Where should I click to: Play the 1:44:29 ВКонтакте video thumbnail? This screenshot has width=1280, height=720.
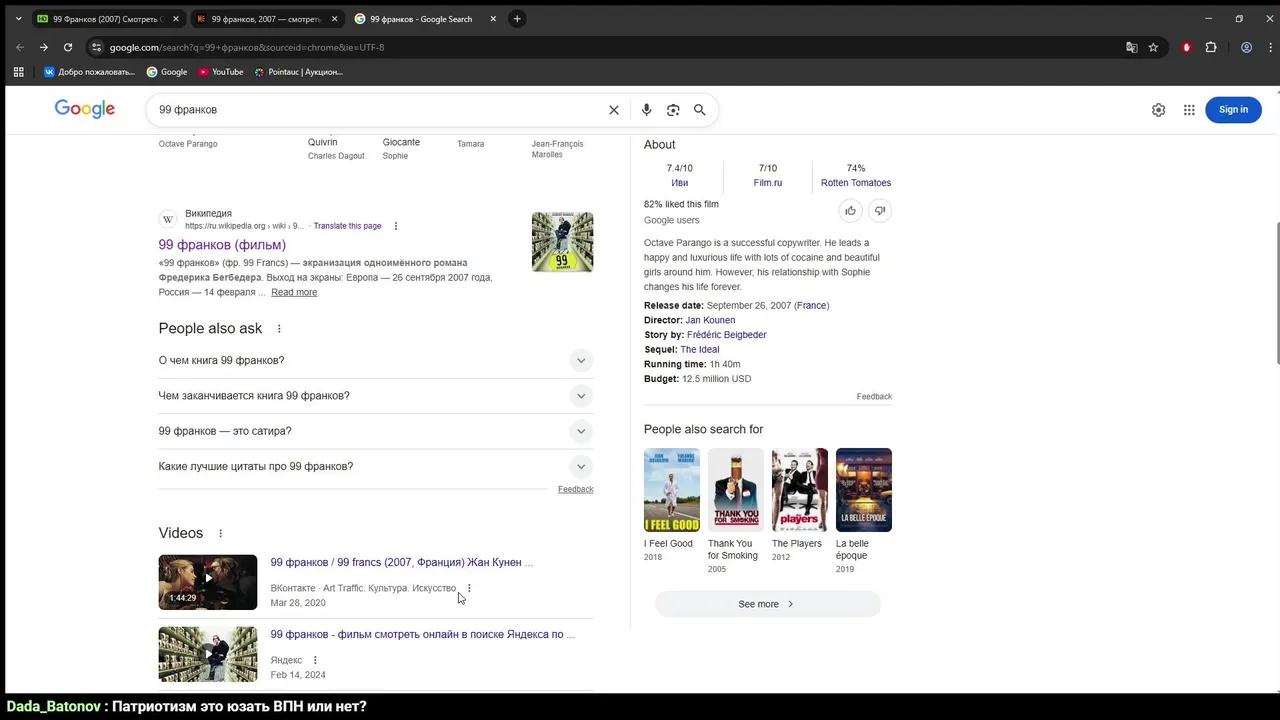pos(208,582)
